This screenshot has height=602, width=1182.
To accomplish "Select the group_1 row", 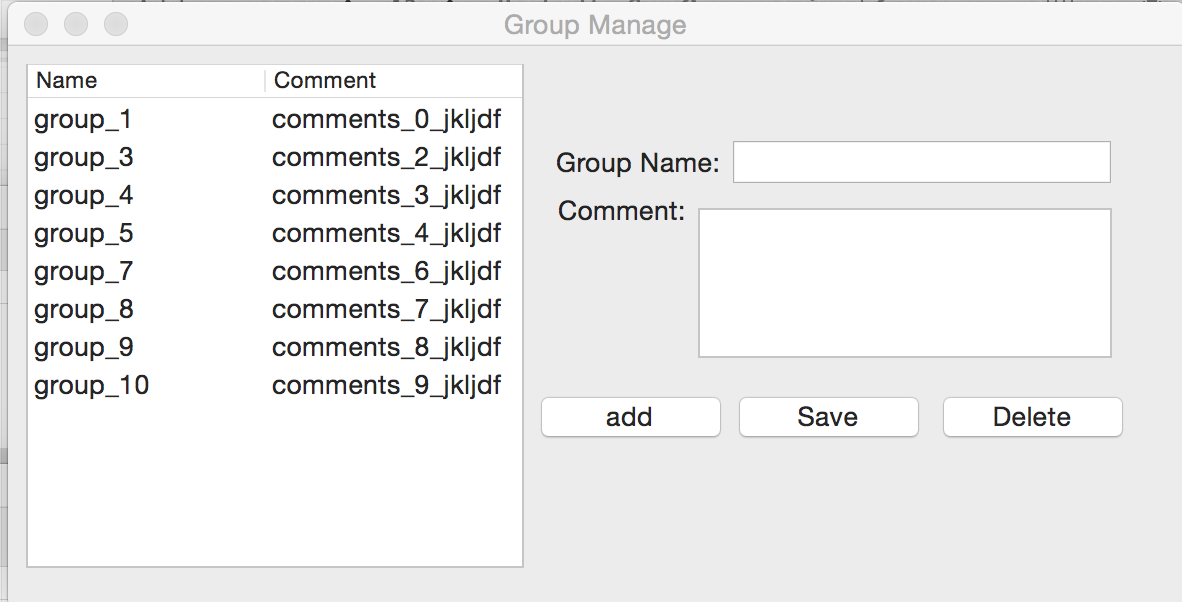I will (83, 120).
